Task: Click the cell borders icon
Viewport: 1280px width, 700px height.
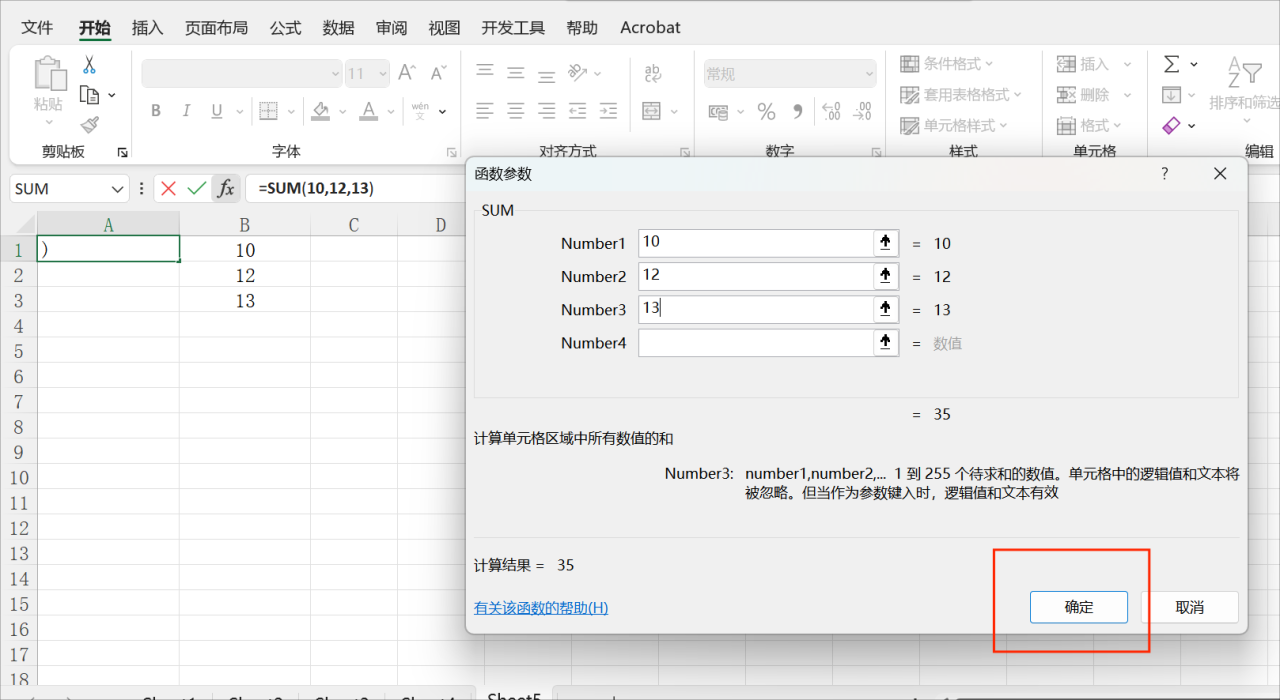Action: coord(268,111)
